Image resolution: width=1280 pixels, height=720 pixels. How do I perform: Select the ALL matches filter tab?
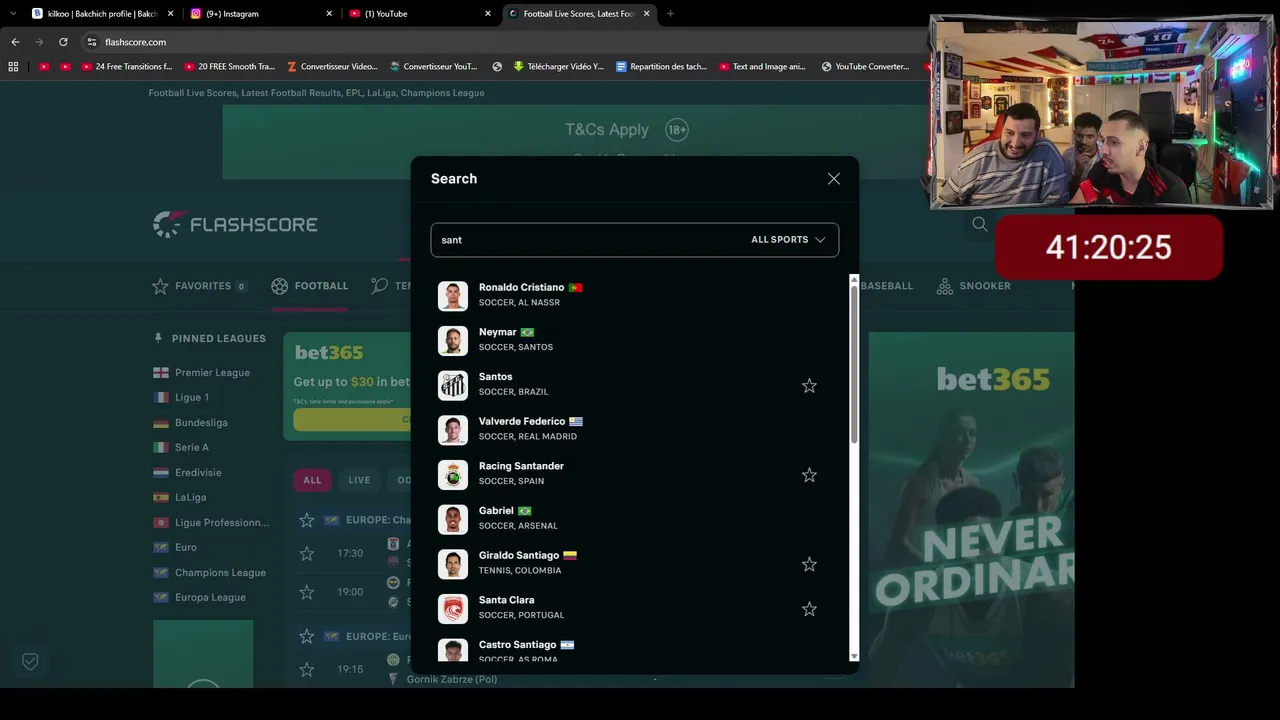click(x=312, y=480)
